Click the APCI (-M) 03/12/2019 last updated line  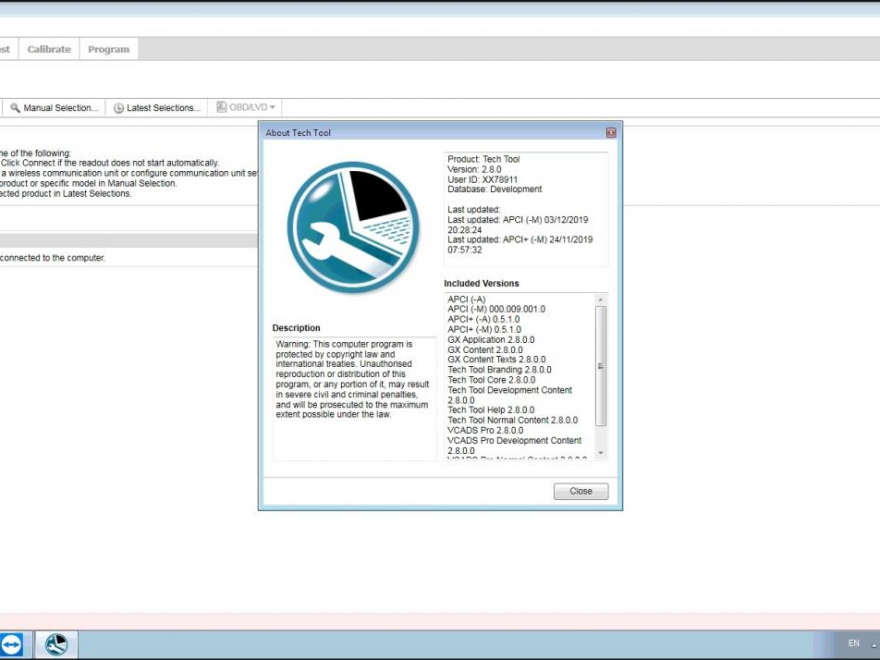pyautogui.click(x=518, y=224)
